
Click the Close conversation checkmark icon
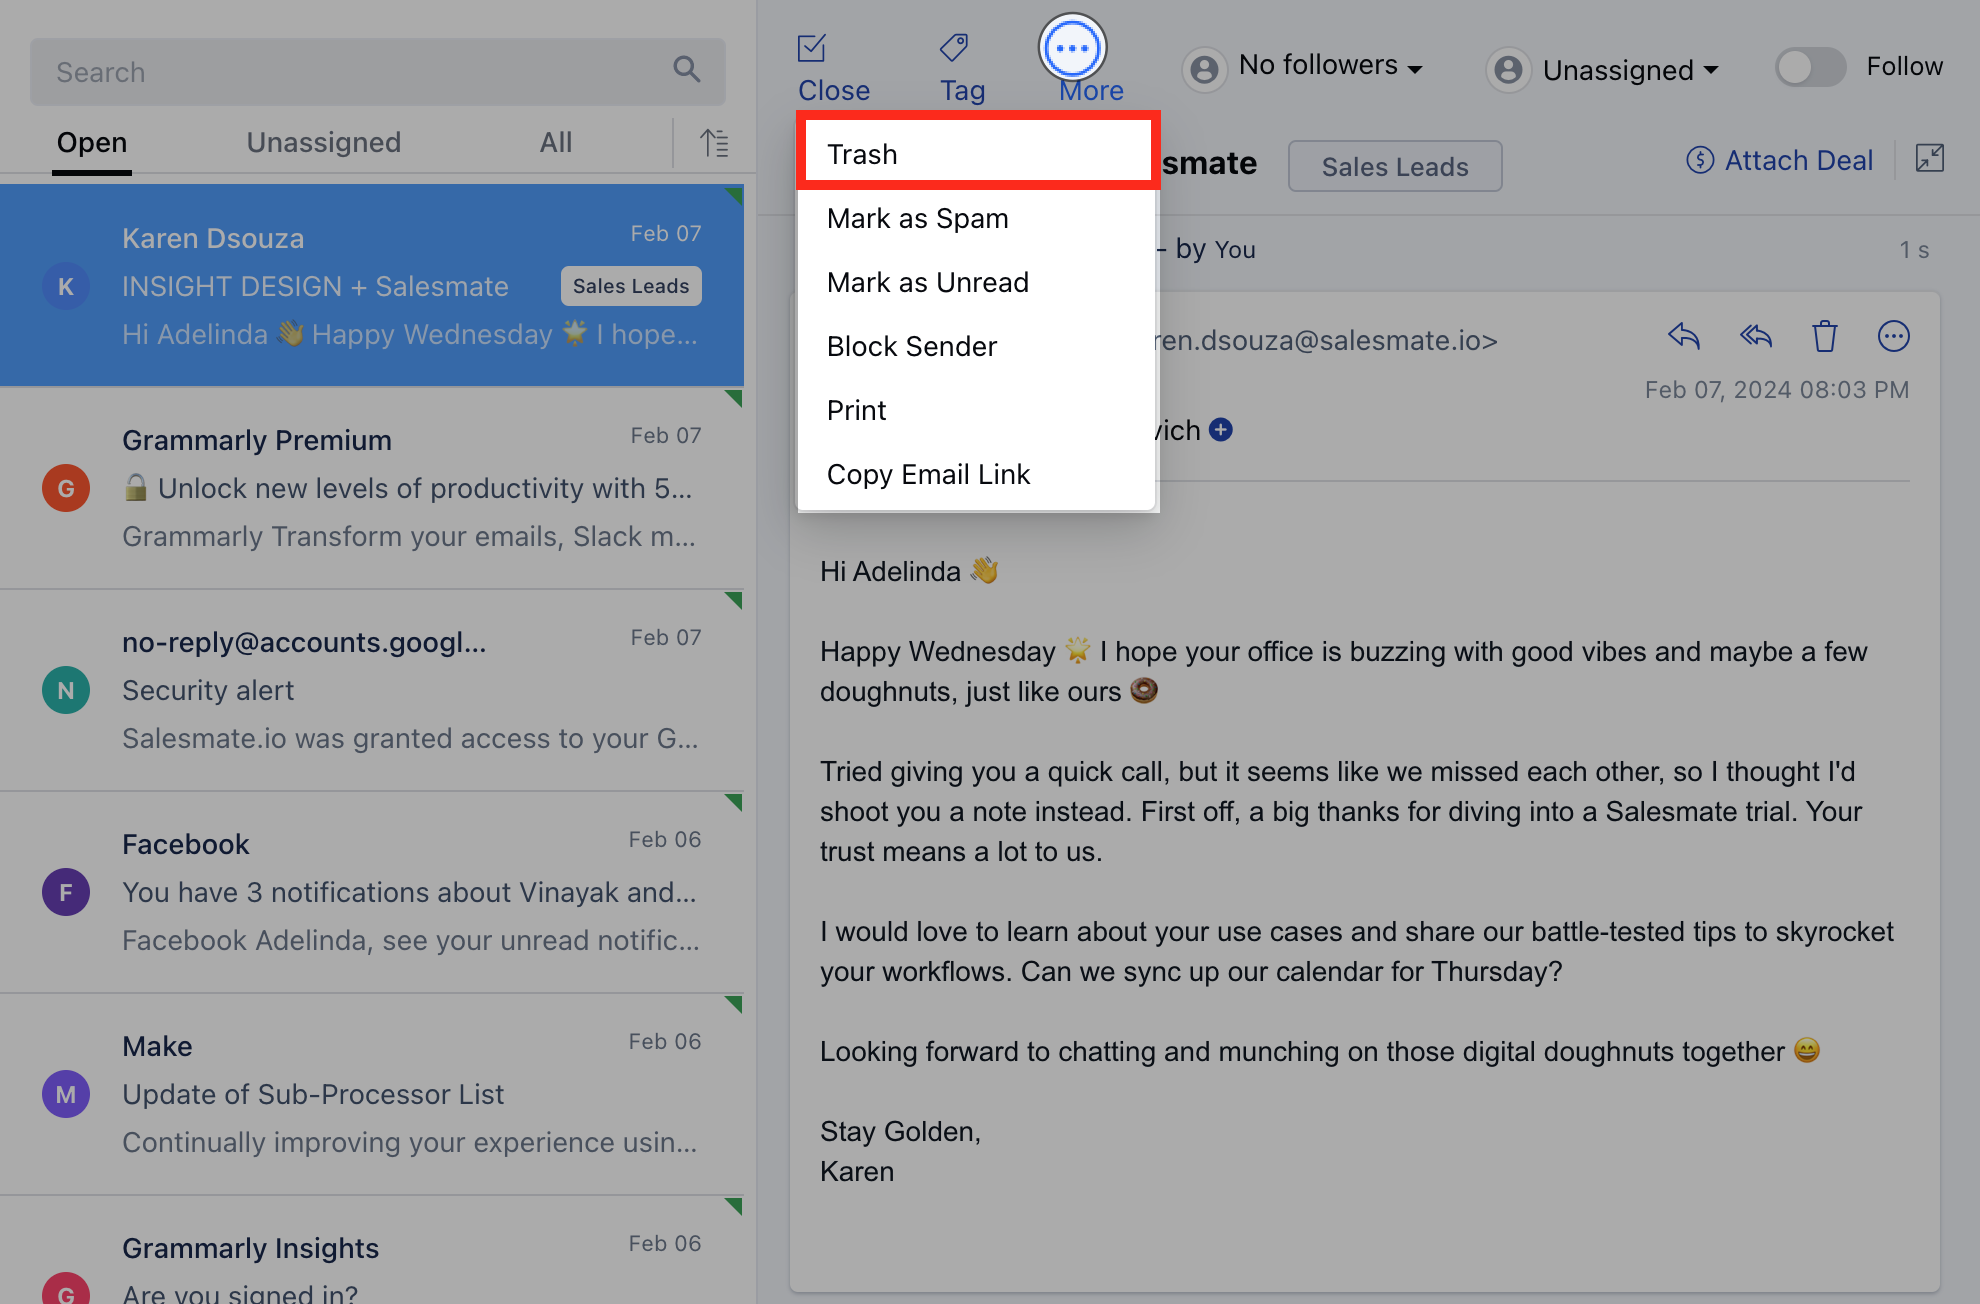812,48
